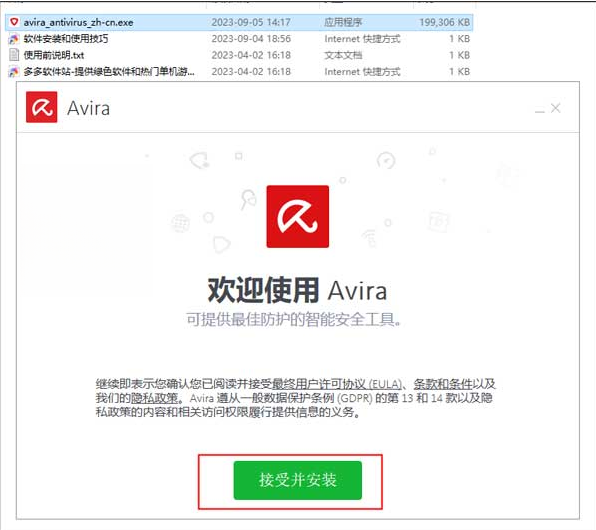This screenshot has width=596, height=530.
Task: Click the large red Avira umbrella logo
Action: tap(298, 216)
